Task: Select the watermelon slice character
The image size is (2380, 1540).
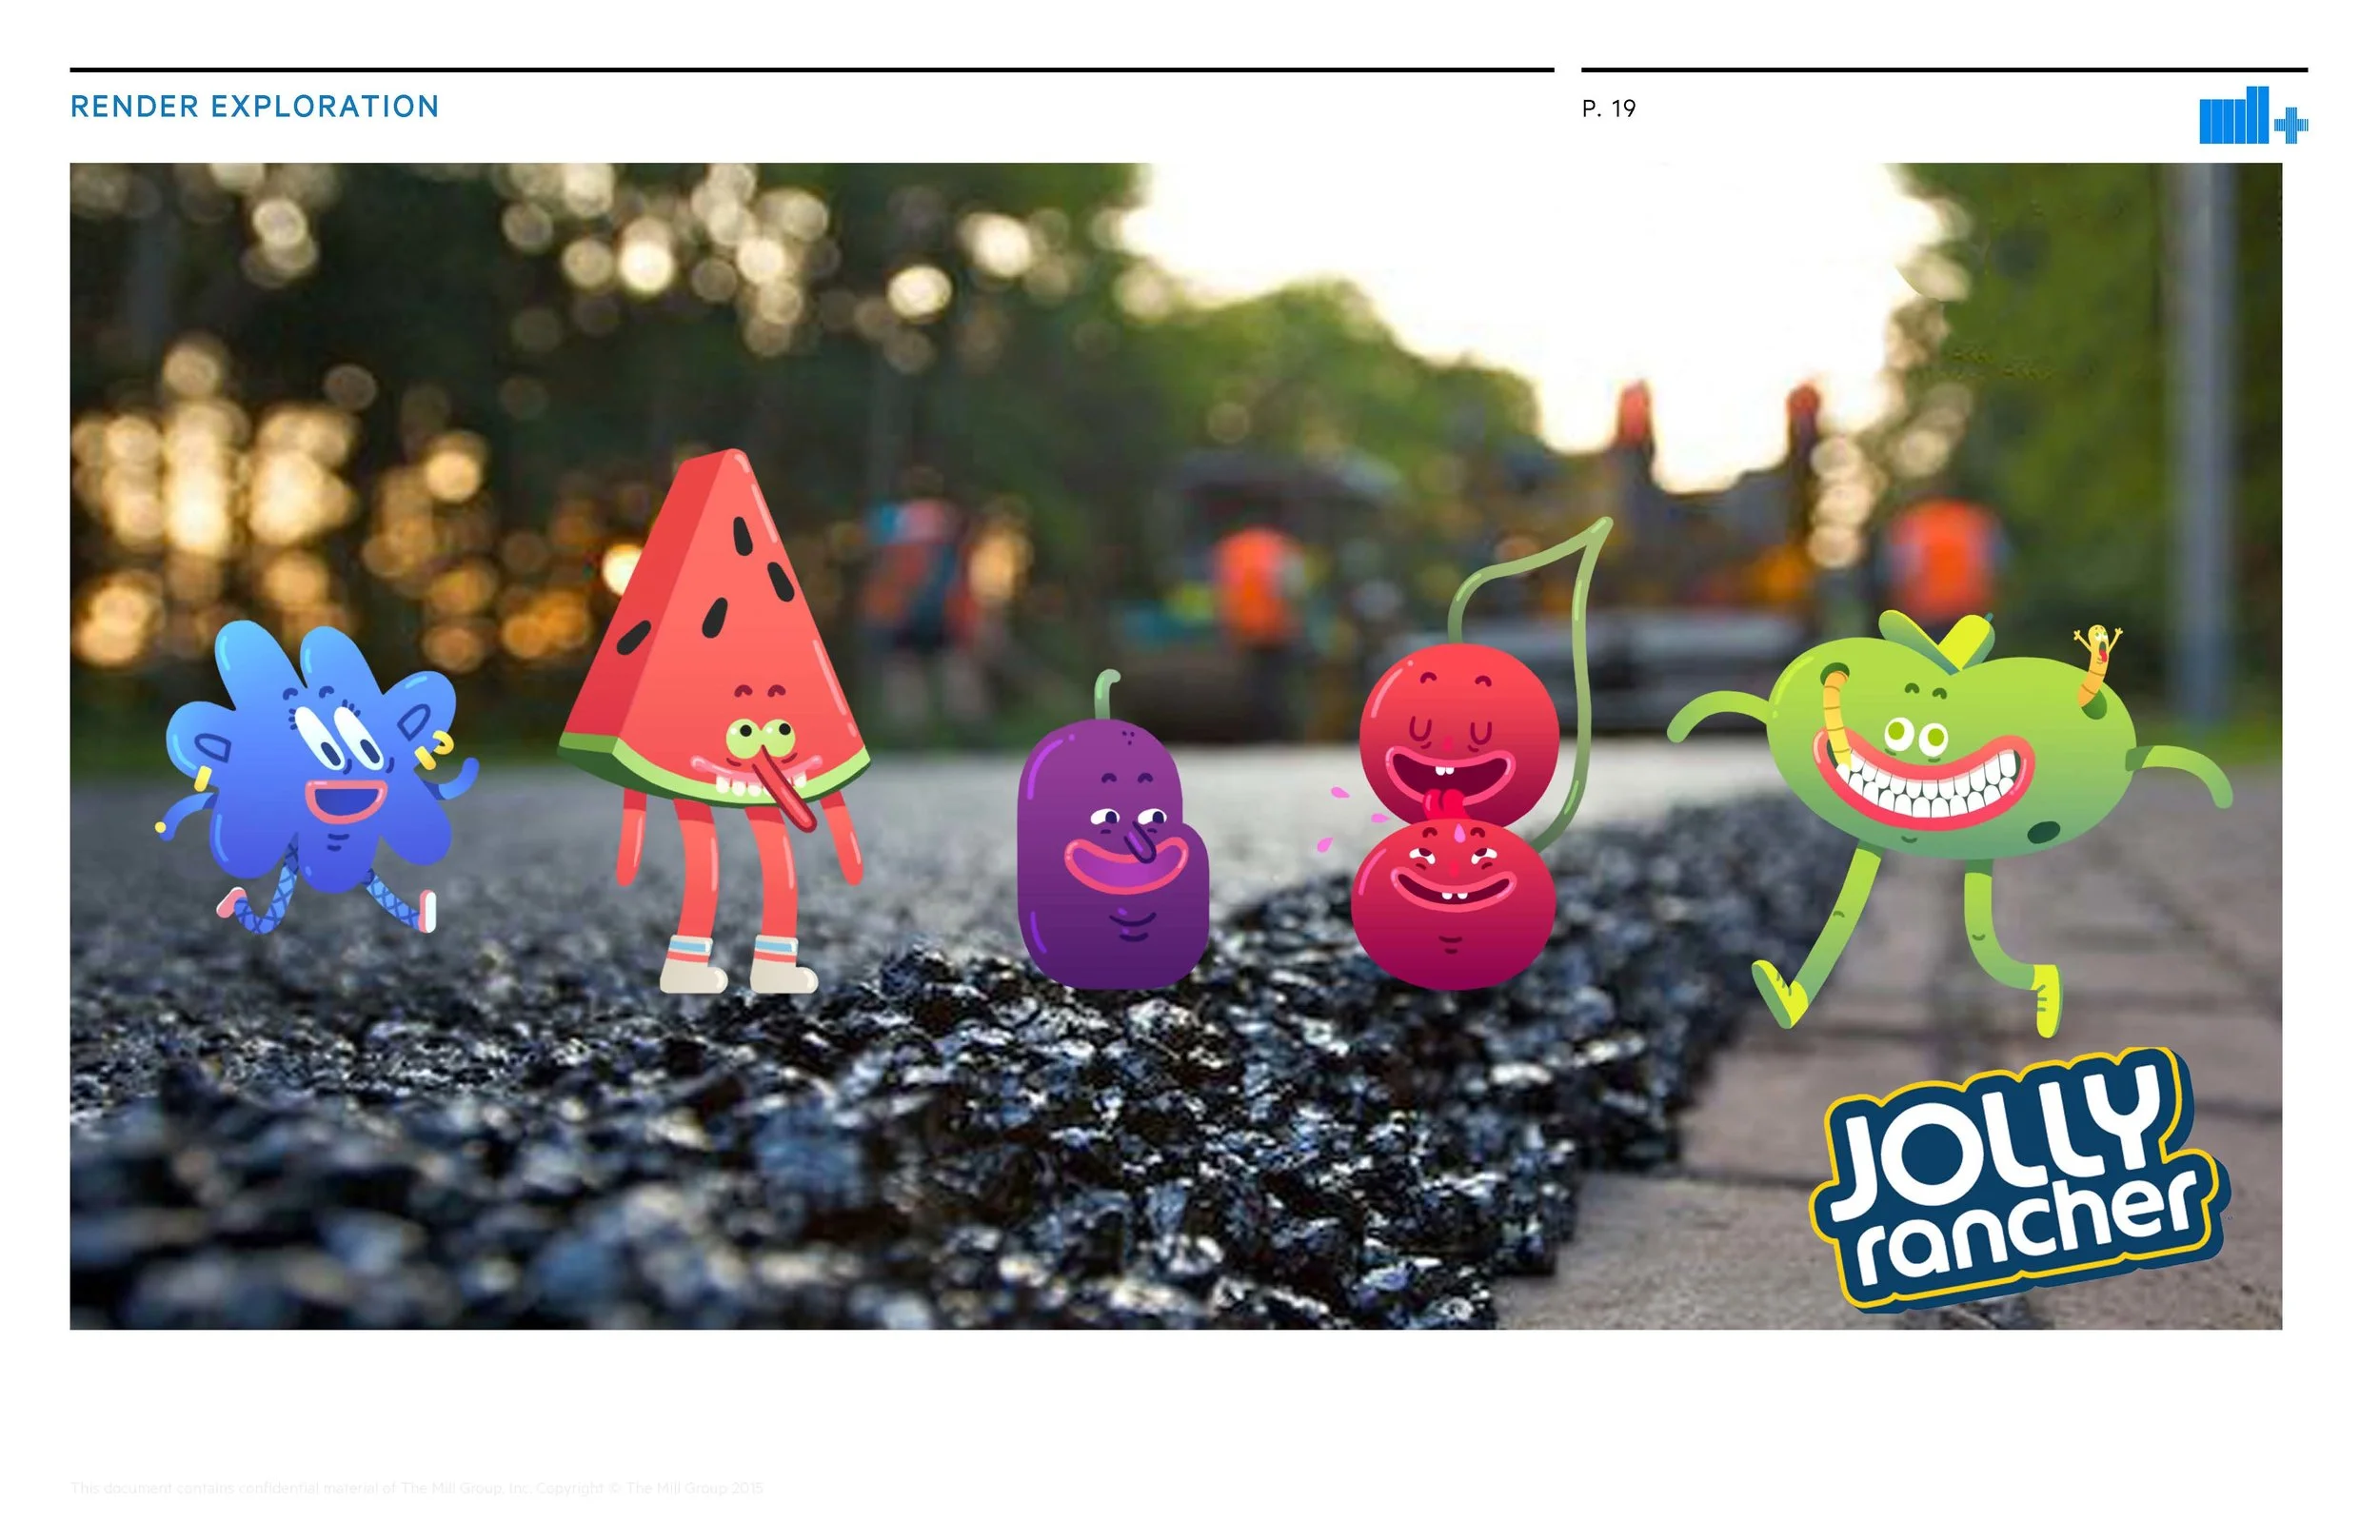Action: pos(714,720)
